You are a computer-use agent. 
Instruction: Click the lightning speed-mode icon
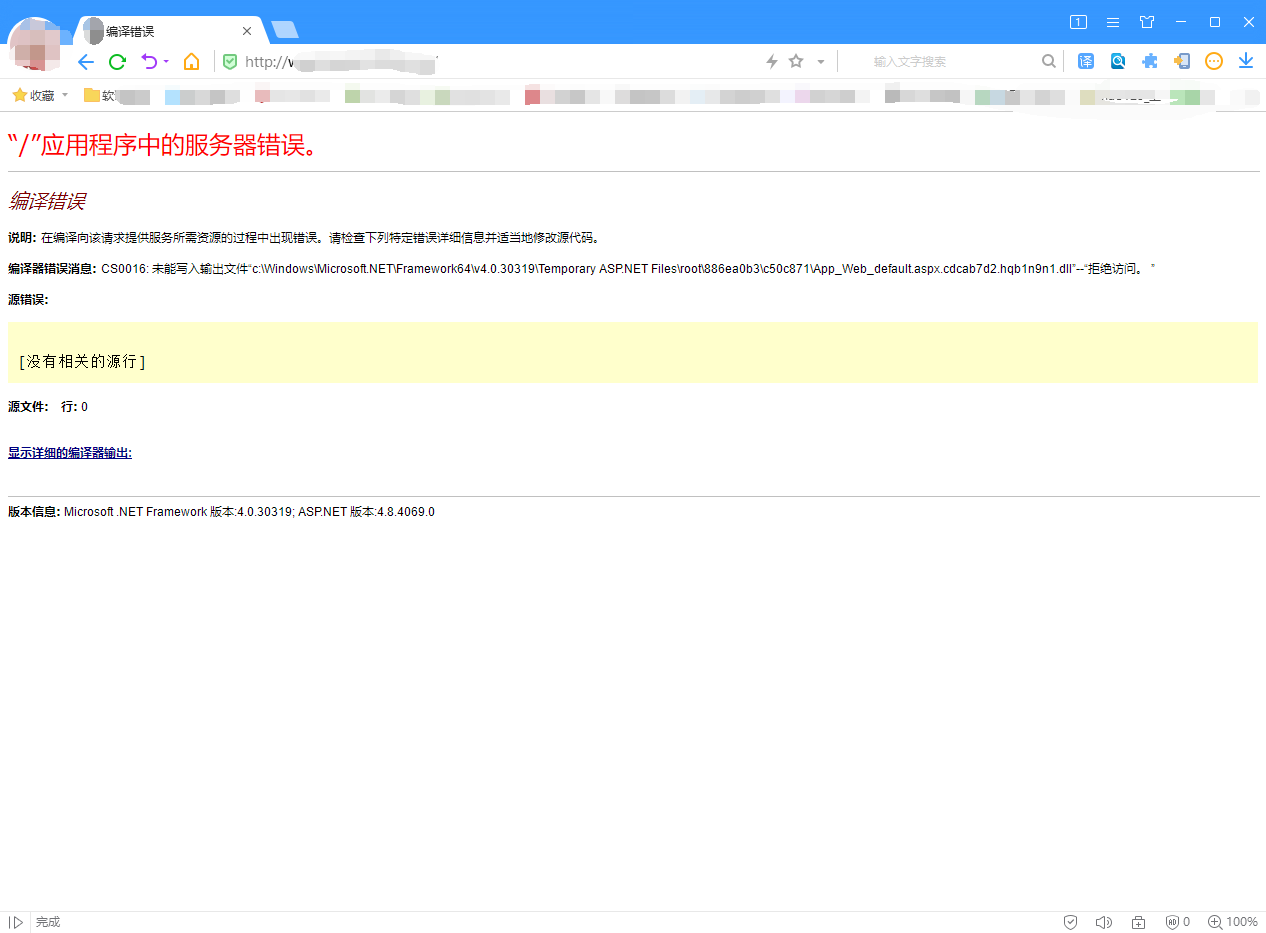click(x=771, y=62)
